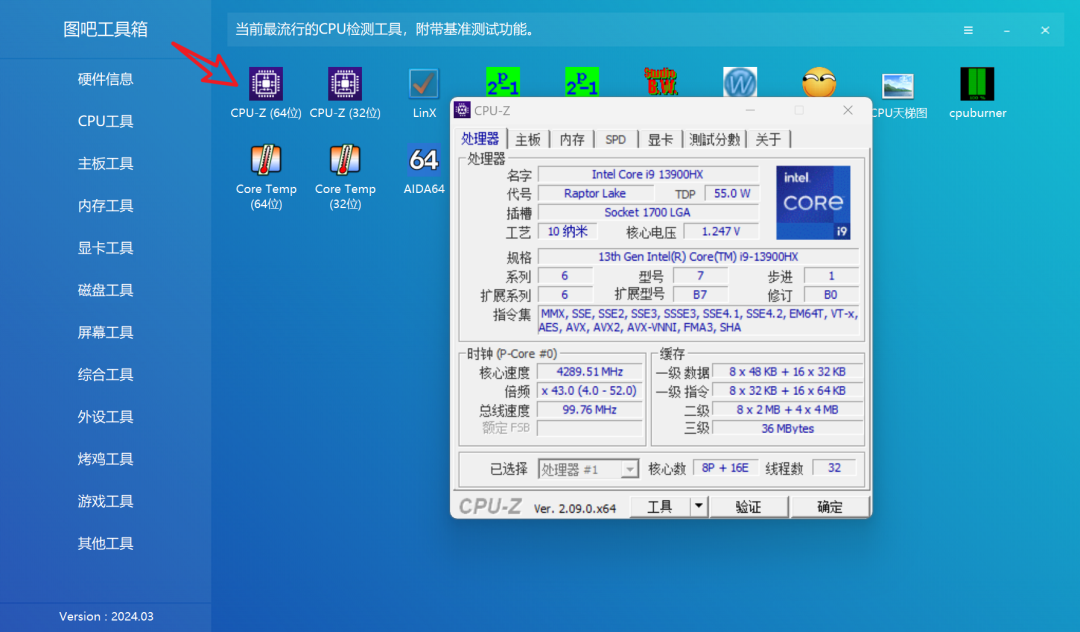
Task: Click the instruction set list starting MMX, SSE
Action: tap(699, 321)
